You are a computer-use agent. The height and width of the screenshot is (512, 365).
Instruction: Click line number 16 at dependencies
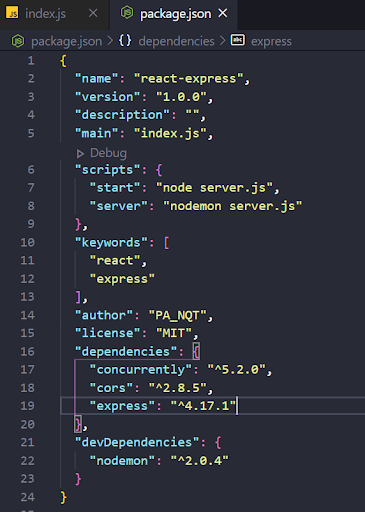click(x=27, y=352)
